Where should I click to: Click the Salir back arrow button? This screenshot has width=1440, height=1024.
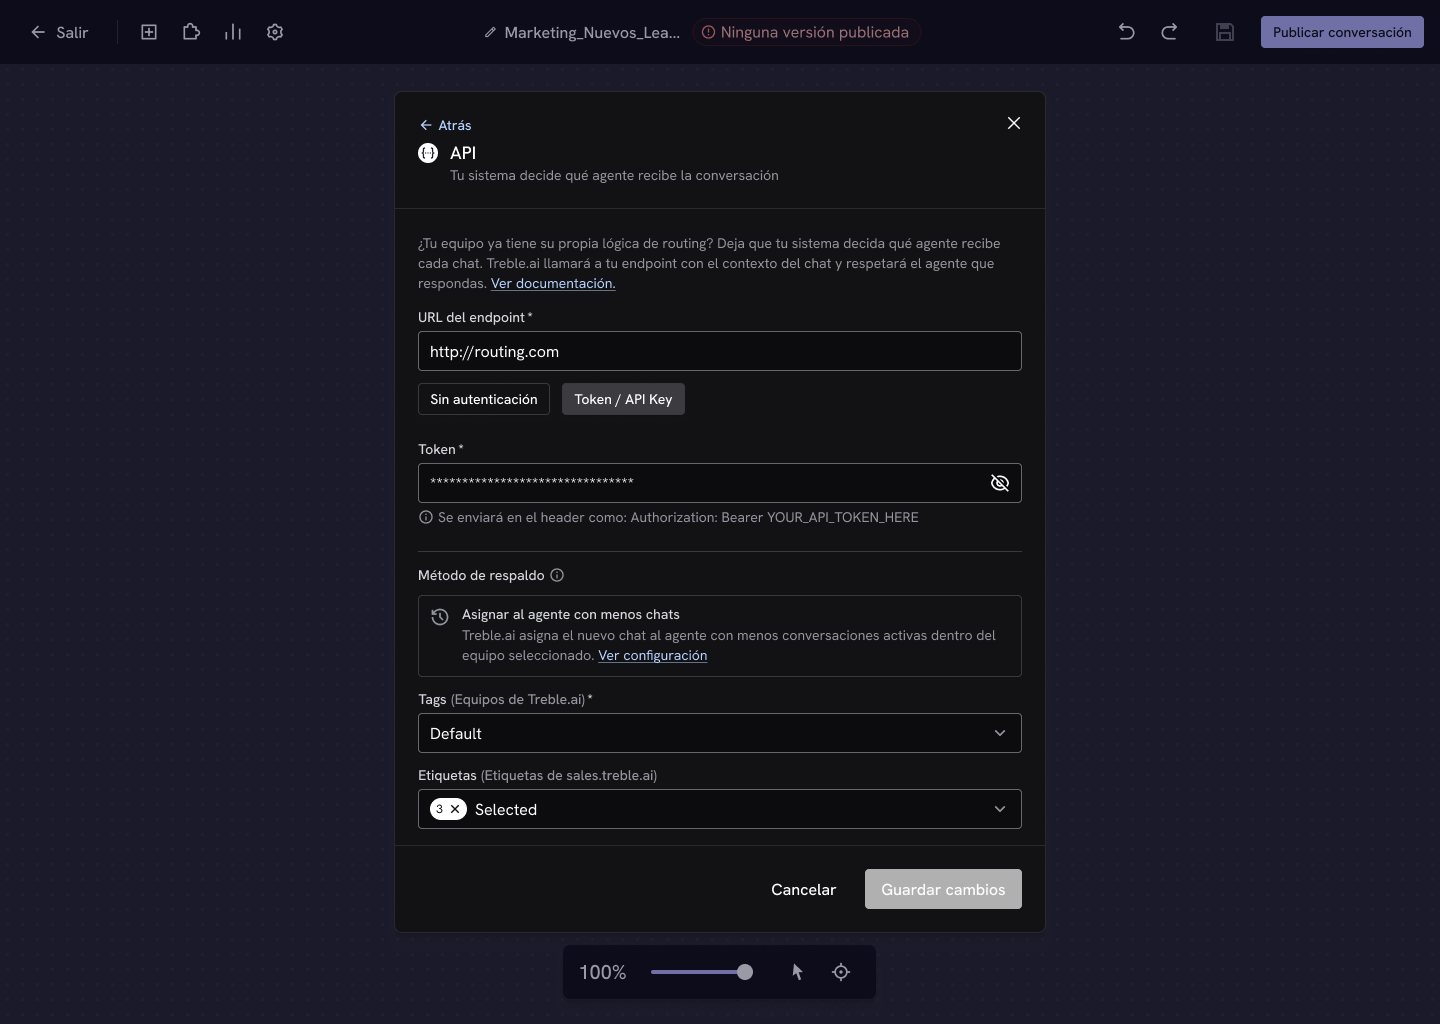point(59,32)
